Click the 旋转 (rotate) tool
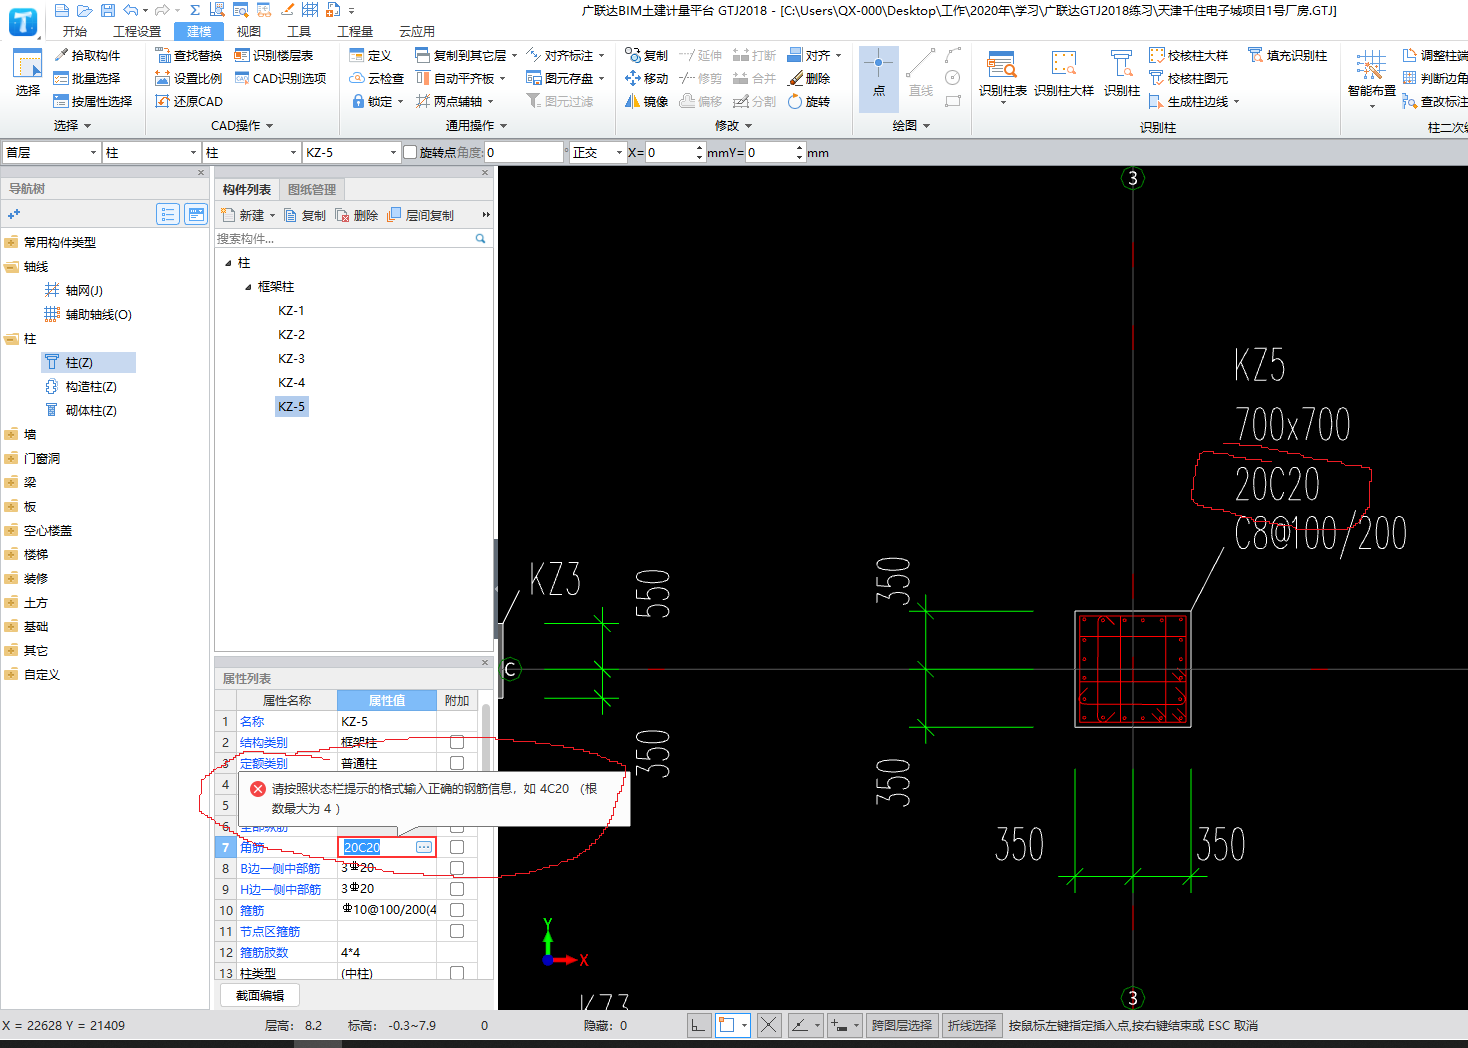The image size is (1468, 1048). tap(809, 101)
